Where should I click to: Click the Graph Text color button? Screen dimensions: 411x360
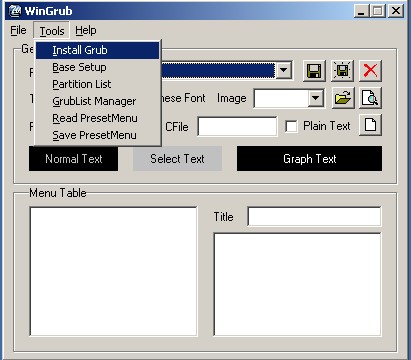(309, 159)
